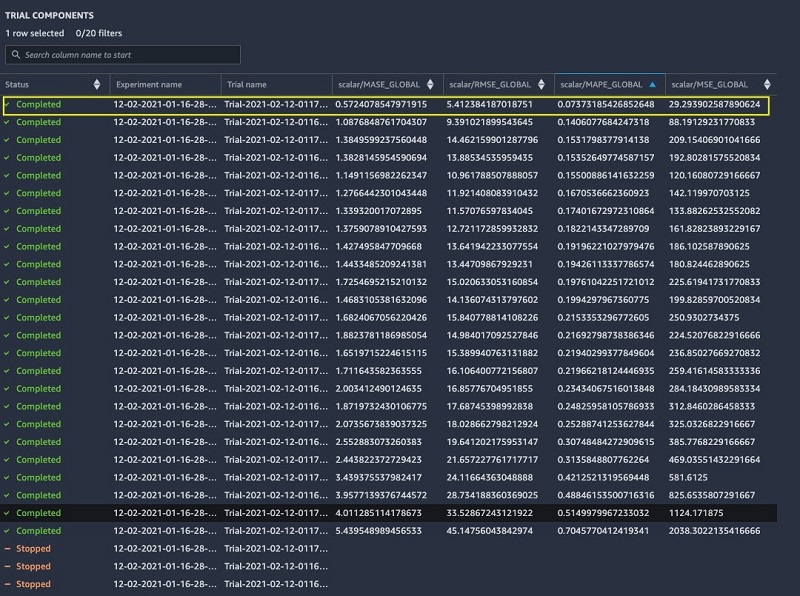Click check icon in row with MSE 88.1912923177083
The height and width of the screenshot is (596, 800).
click(x=7, y=122)
